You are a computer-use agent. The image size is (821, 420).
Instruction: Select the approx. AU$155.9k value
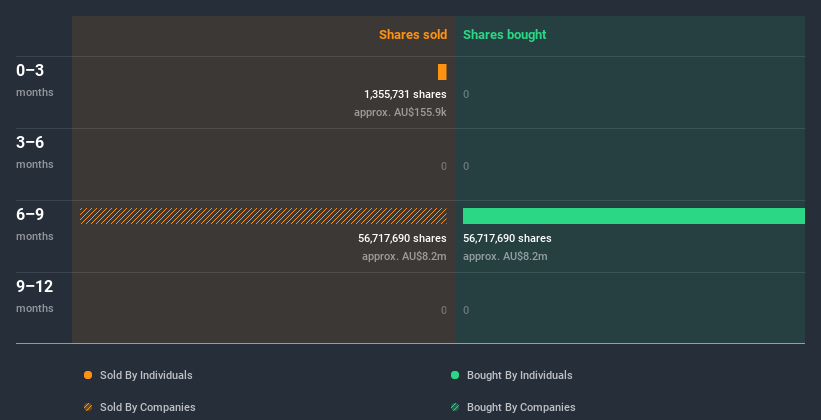(x=400, y=112)
